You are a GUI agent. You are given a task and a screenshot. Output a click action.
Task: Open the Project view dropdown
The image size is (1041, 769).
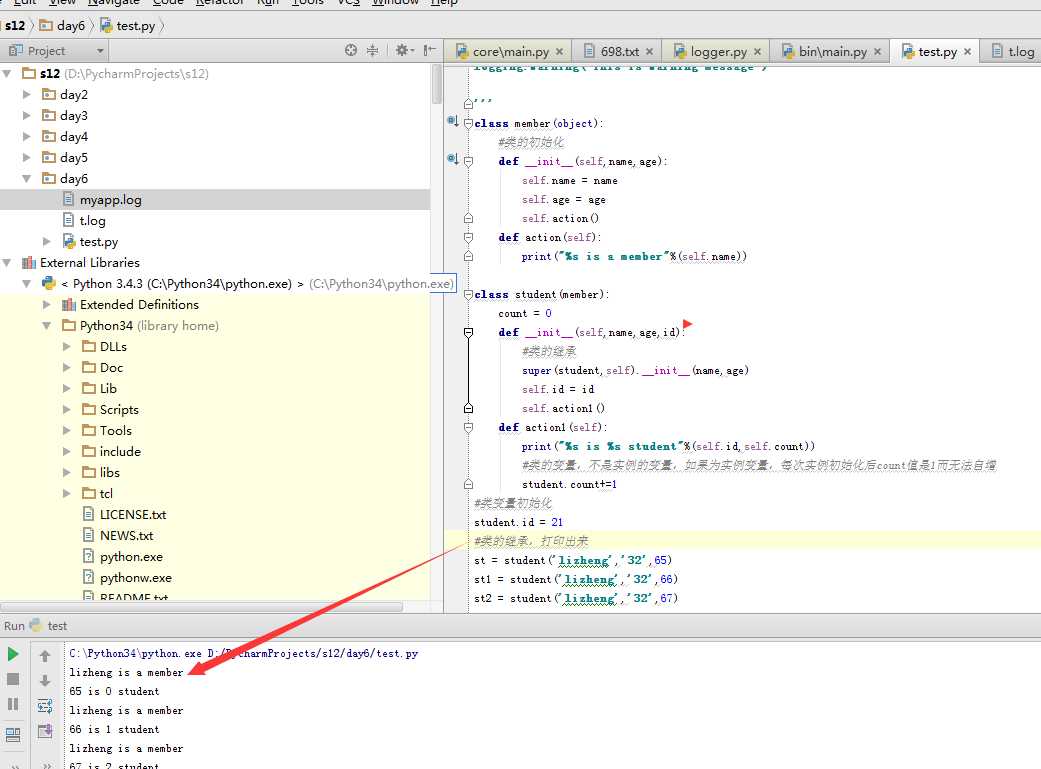[x=100, y=51]
